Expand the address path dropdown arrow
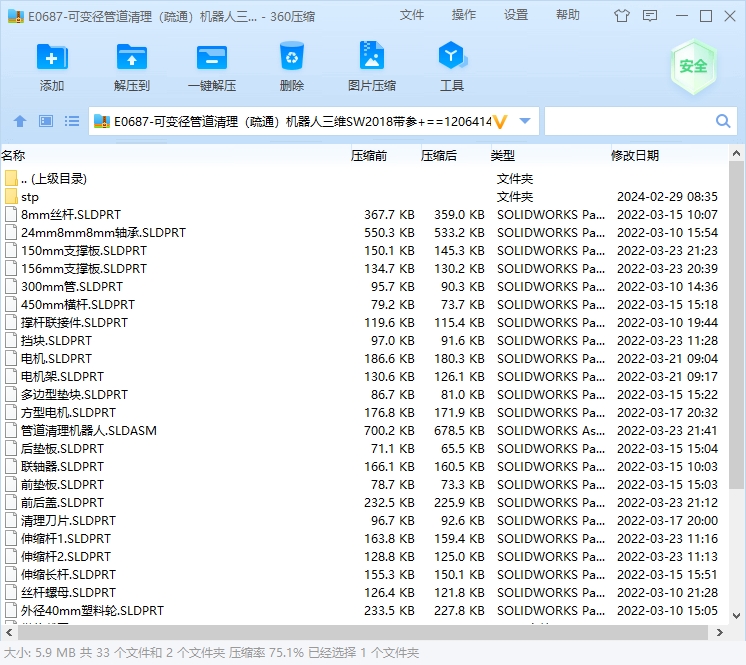This screenshot has height=665, width=746. point(525,121)
